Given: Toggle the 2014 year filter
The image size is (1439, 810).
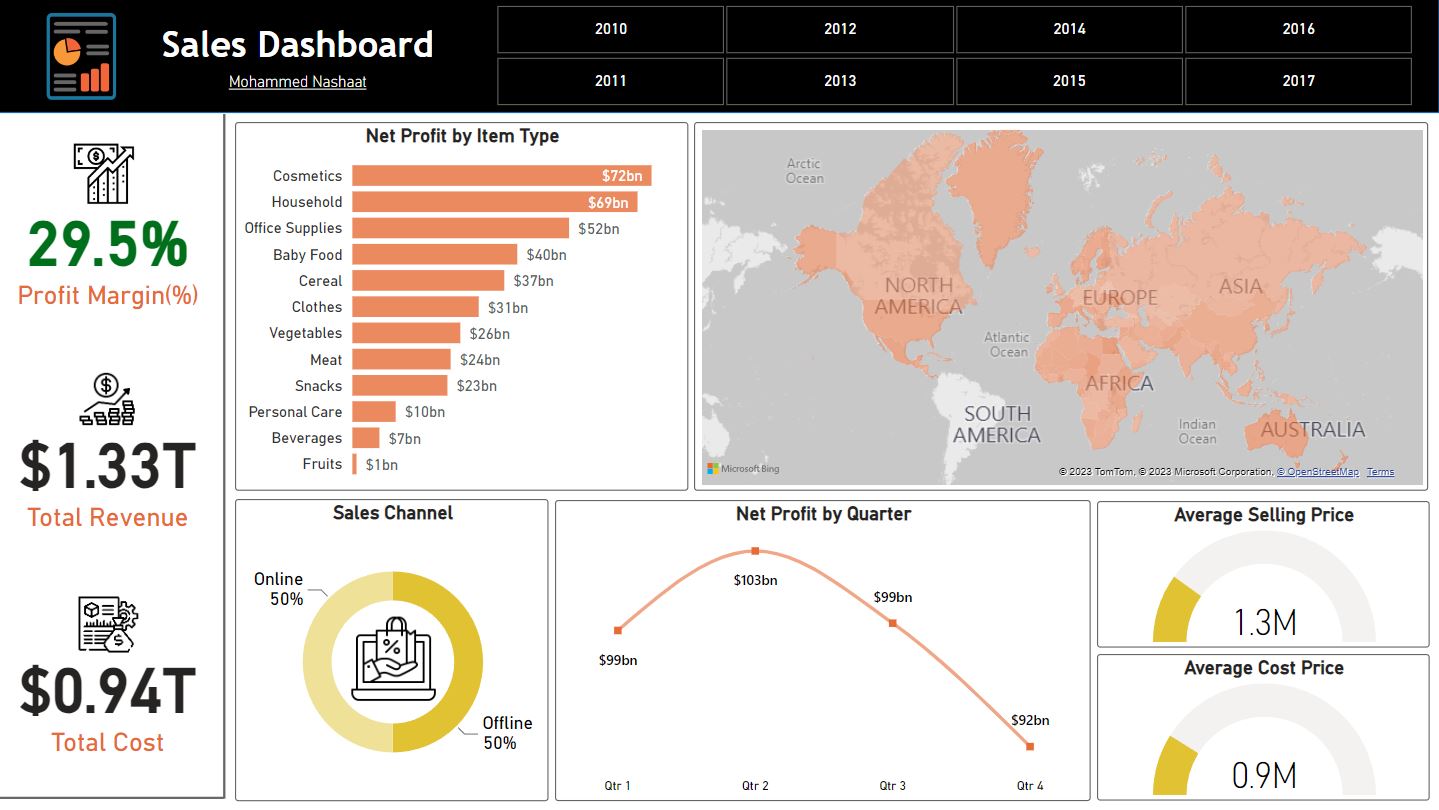Looking at the screenshot, I should click(x=1068, y=29).
